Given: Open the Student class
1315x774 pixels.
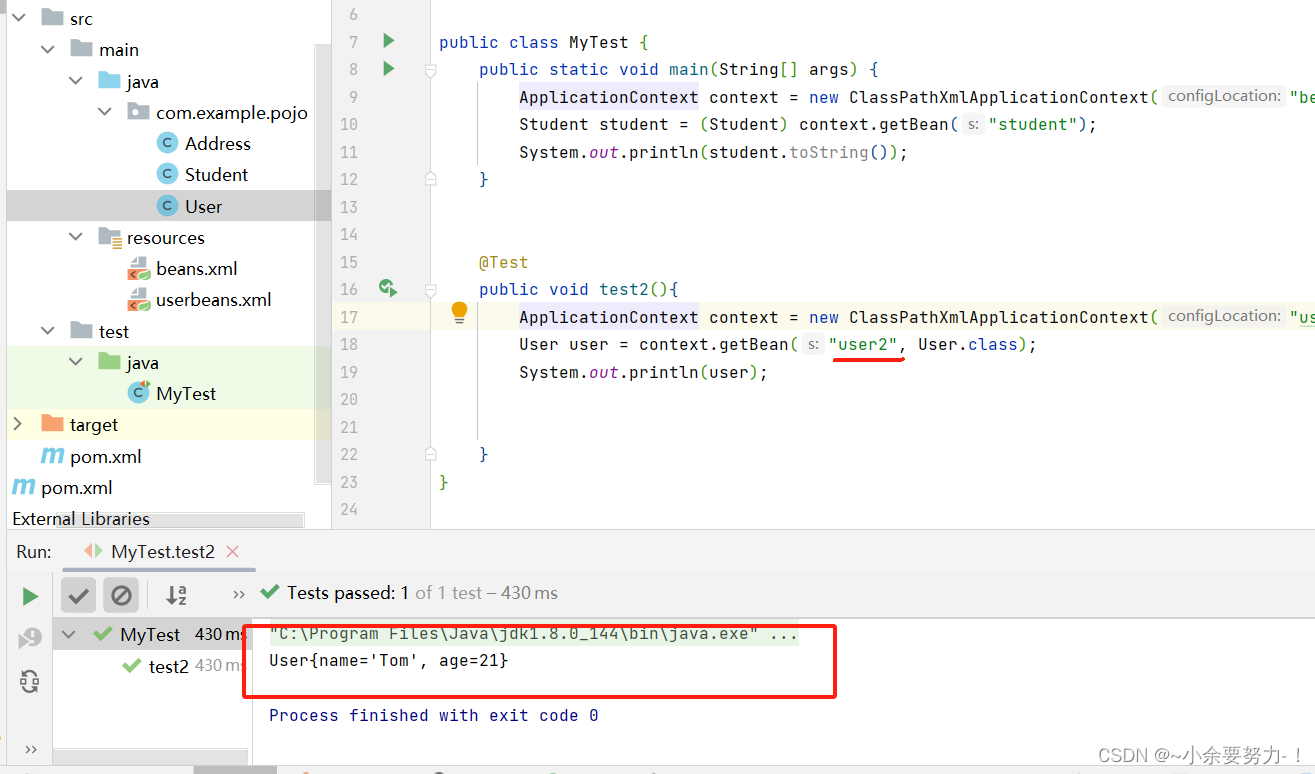Looking at the screenshot, I should pyautogui.click(x=216, y=174).
